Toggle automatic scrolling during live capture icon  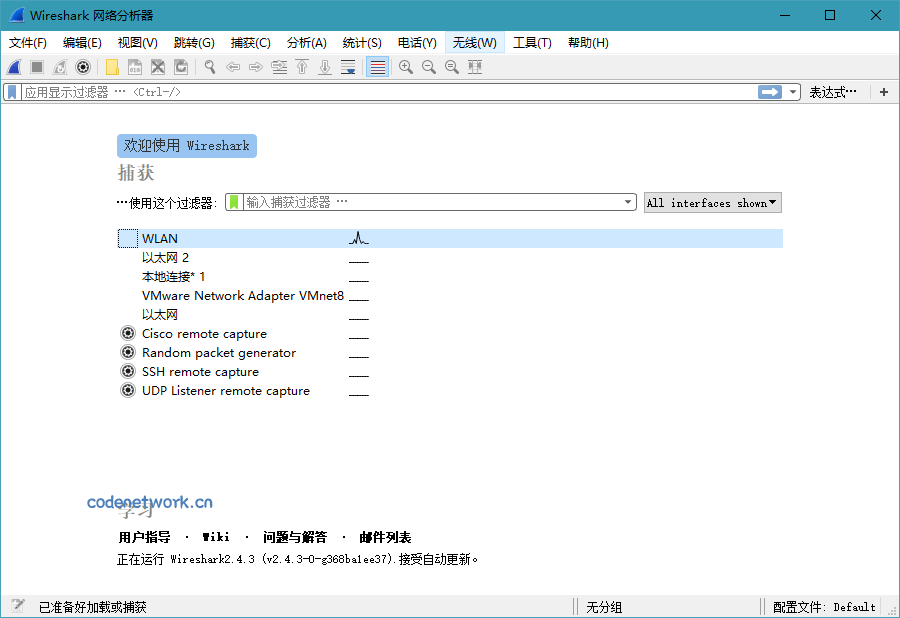pos(347,66)
